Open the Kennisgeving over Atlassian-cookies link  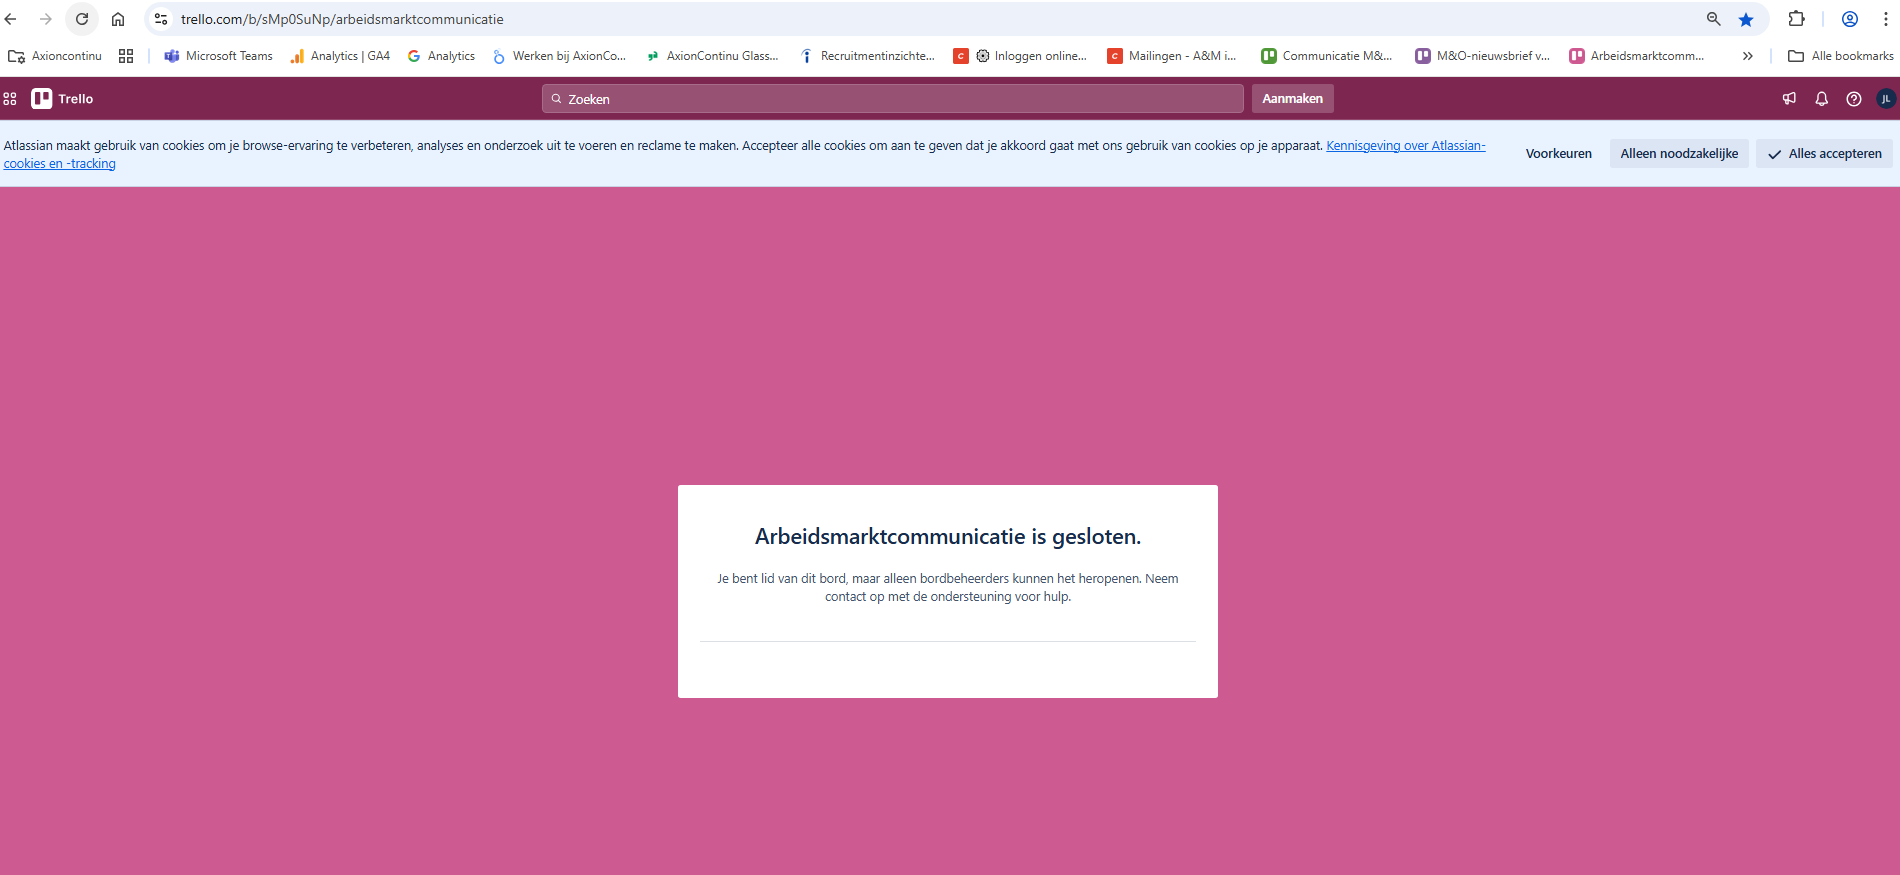(1405, 146)
